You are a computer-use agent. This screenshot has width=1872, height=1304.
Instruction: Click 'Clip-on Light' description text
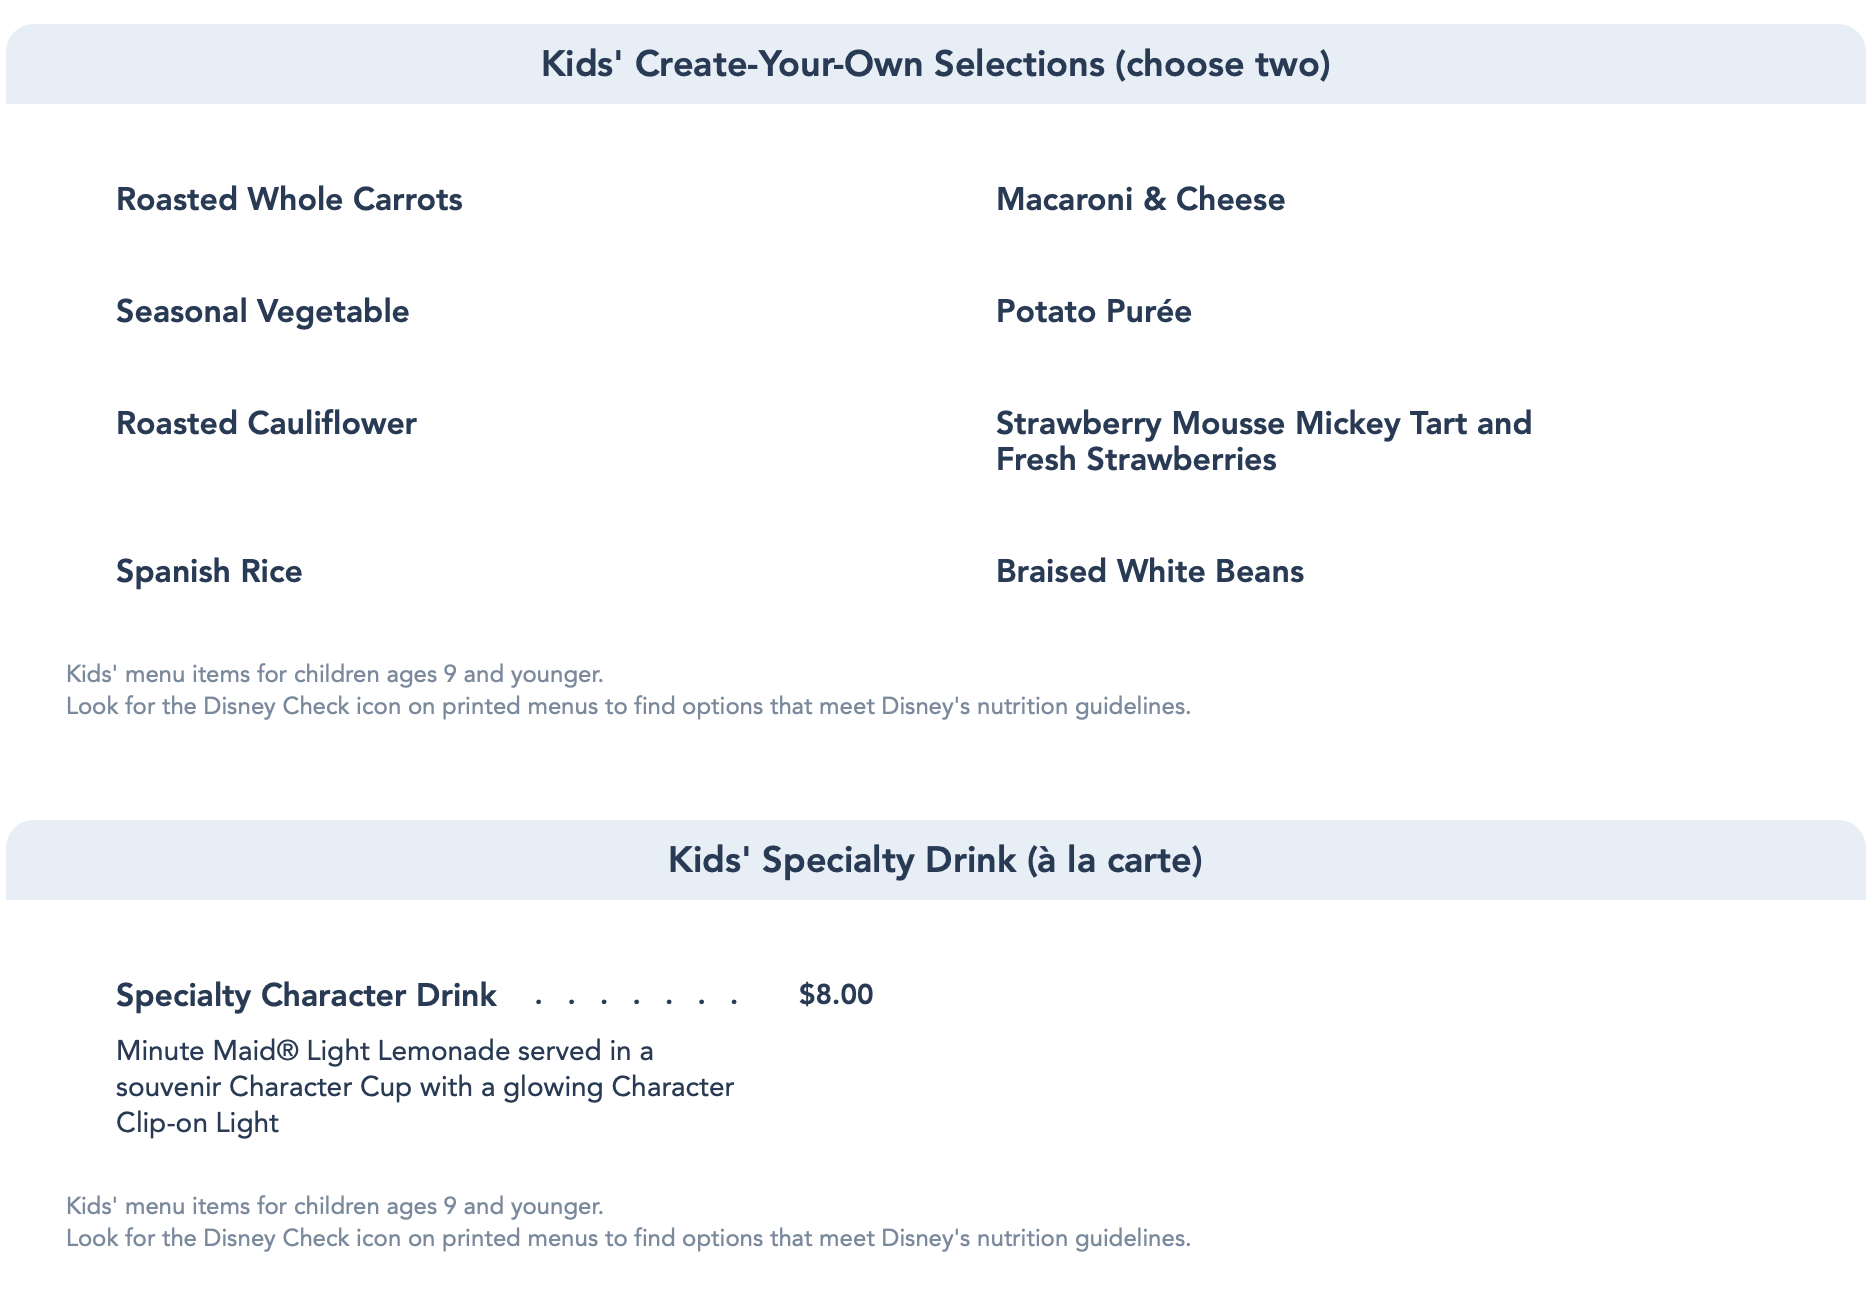[197, 1123]
